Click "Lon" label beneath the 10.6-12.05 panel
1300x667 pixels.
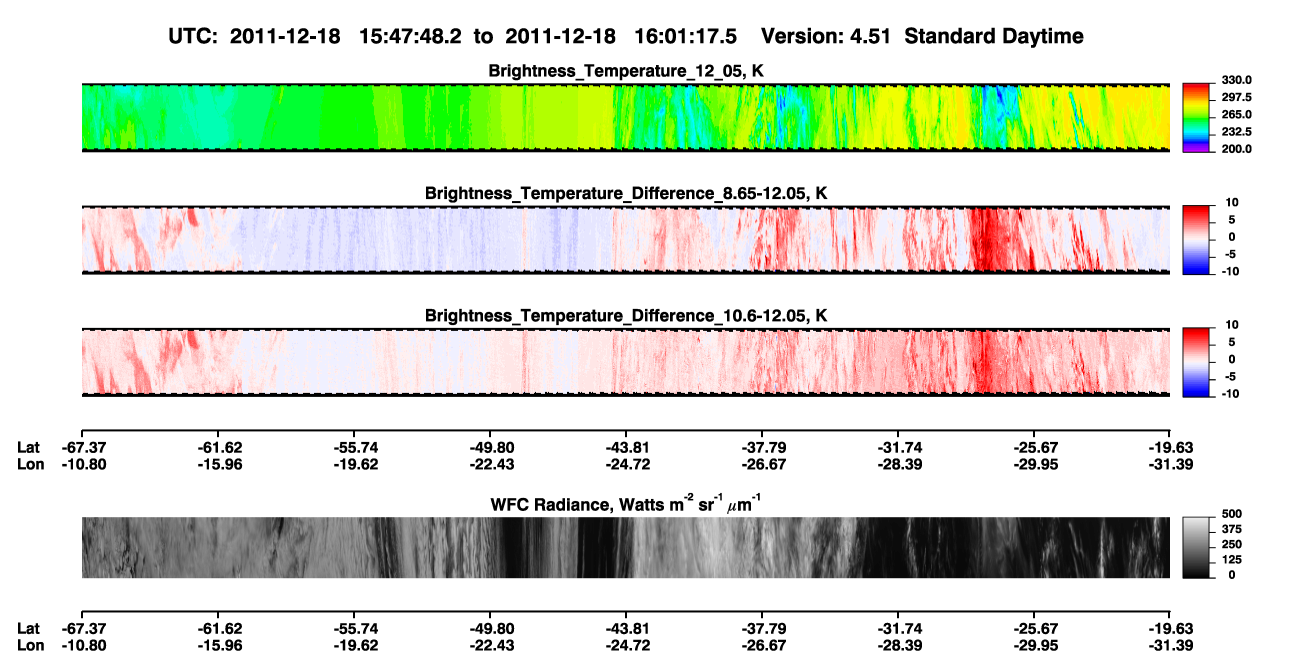30,464
